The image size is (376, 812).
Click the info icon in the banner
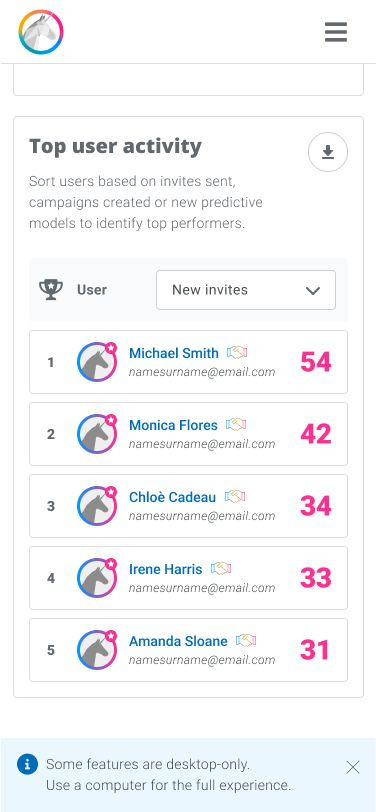click(27, 764)
